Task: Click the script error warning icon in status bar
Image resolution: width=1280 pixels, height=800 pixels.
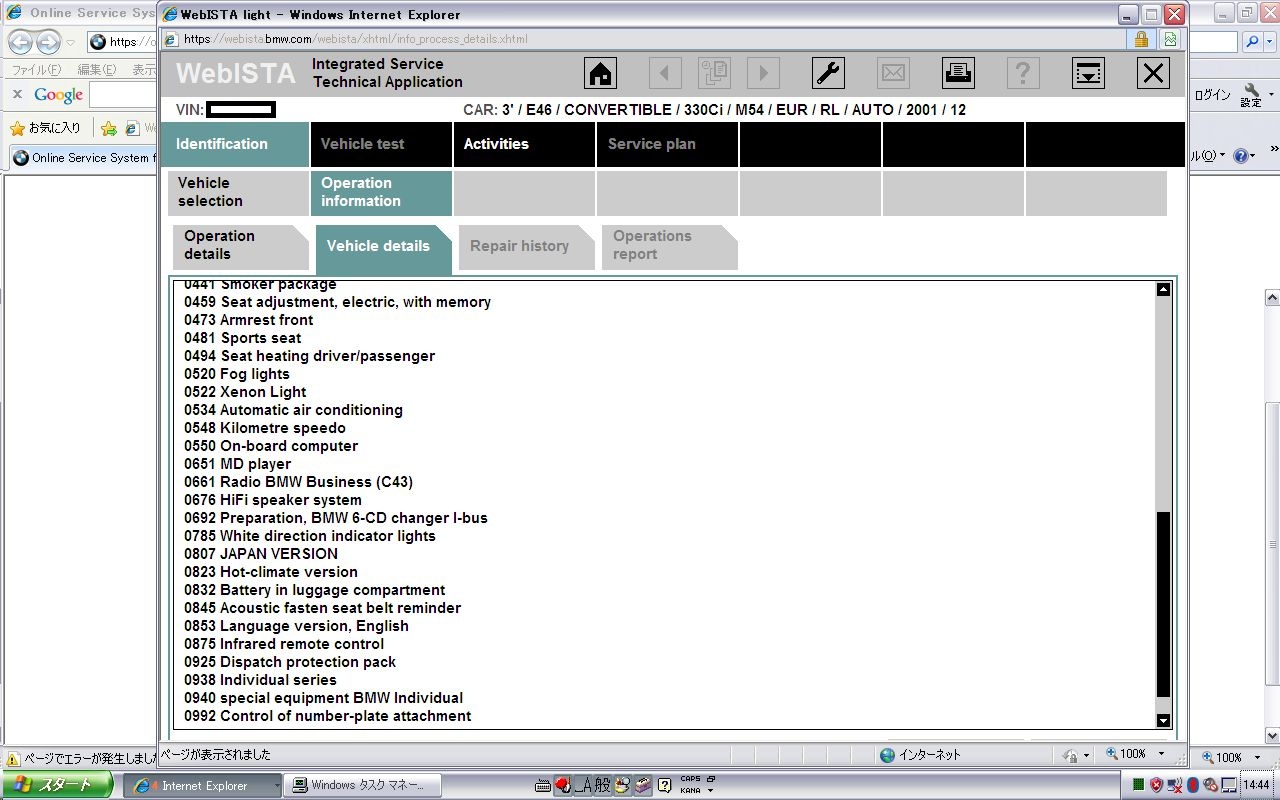Action: (14, 759)
